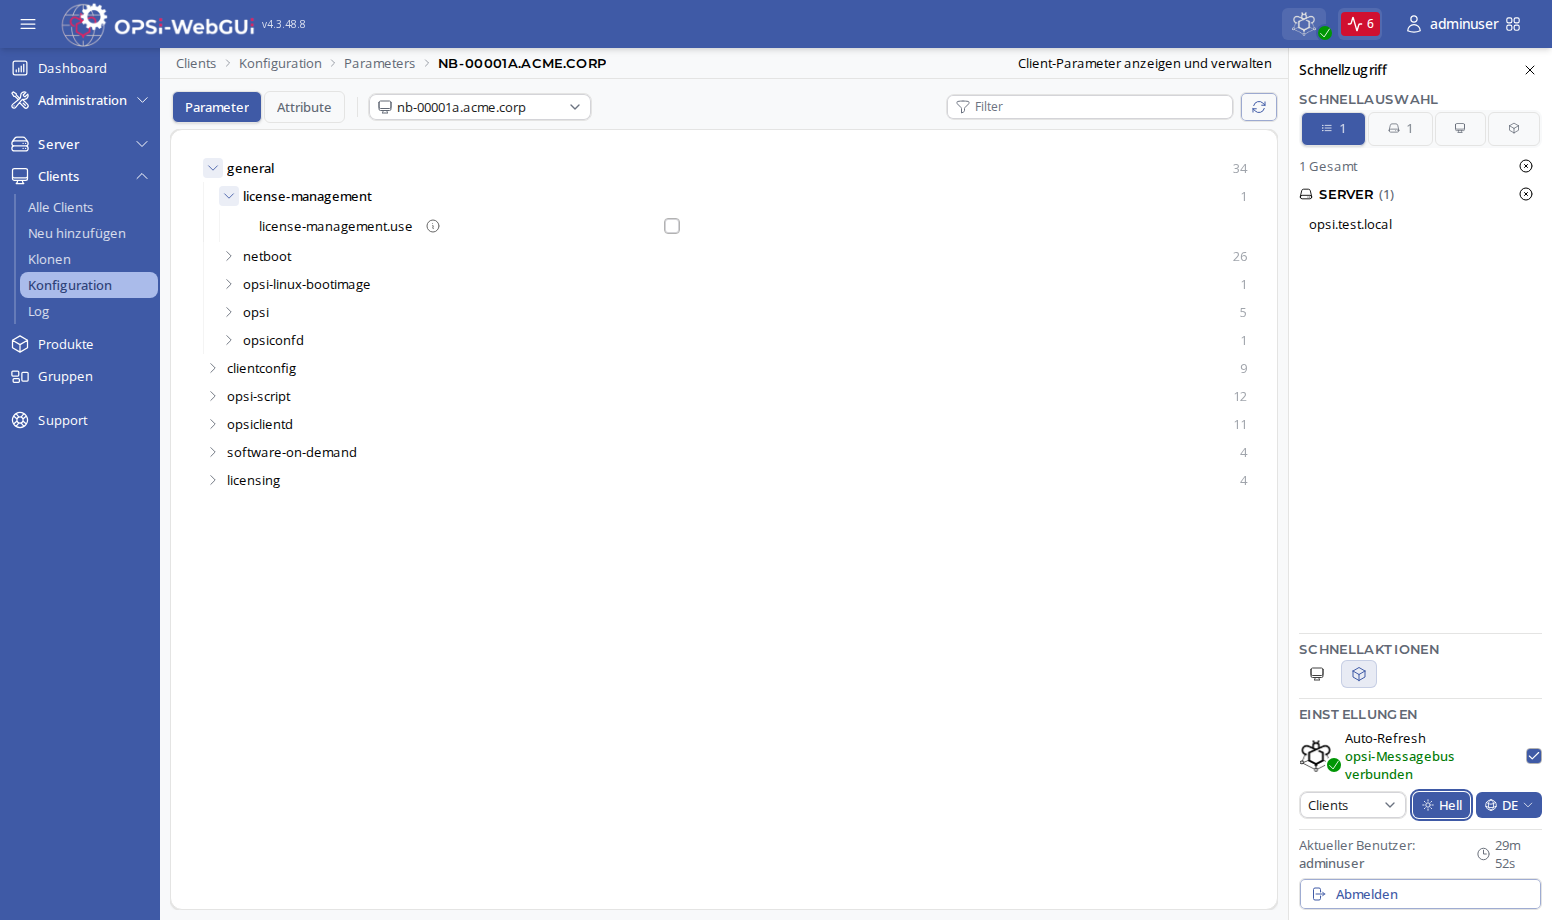This screenshot has height=920, width=1552.
Task: Close the Schnellzugriff panel
Action: pyautogui.click(x=1530, y=70)
